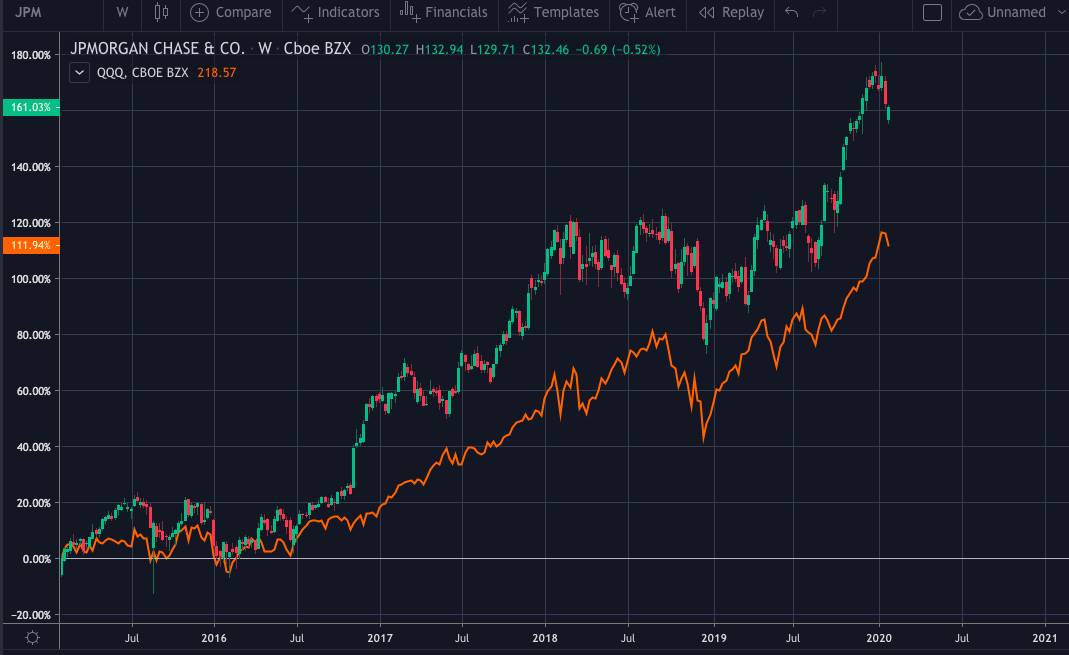The width and height of the screenshot is (1069, 655).
Task: Open the Indicators menu
Action: pyautogui.click(x=335, y=12)
